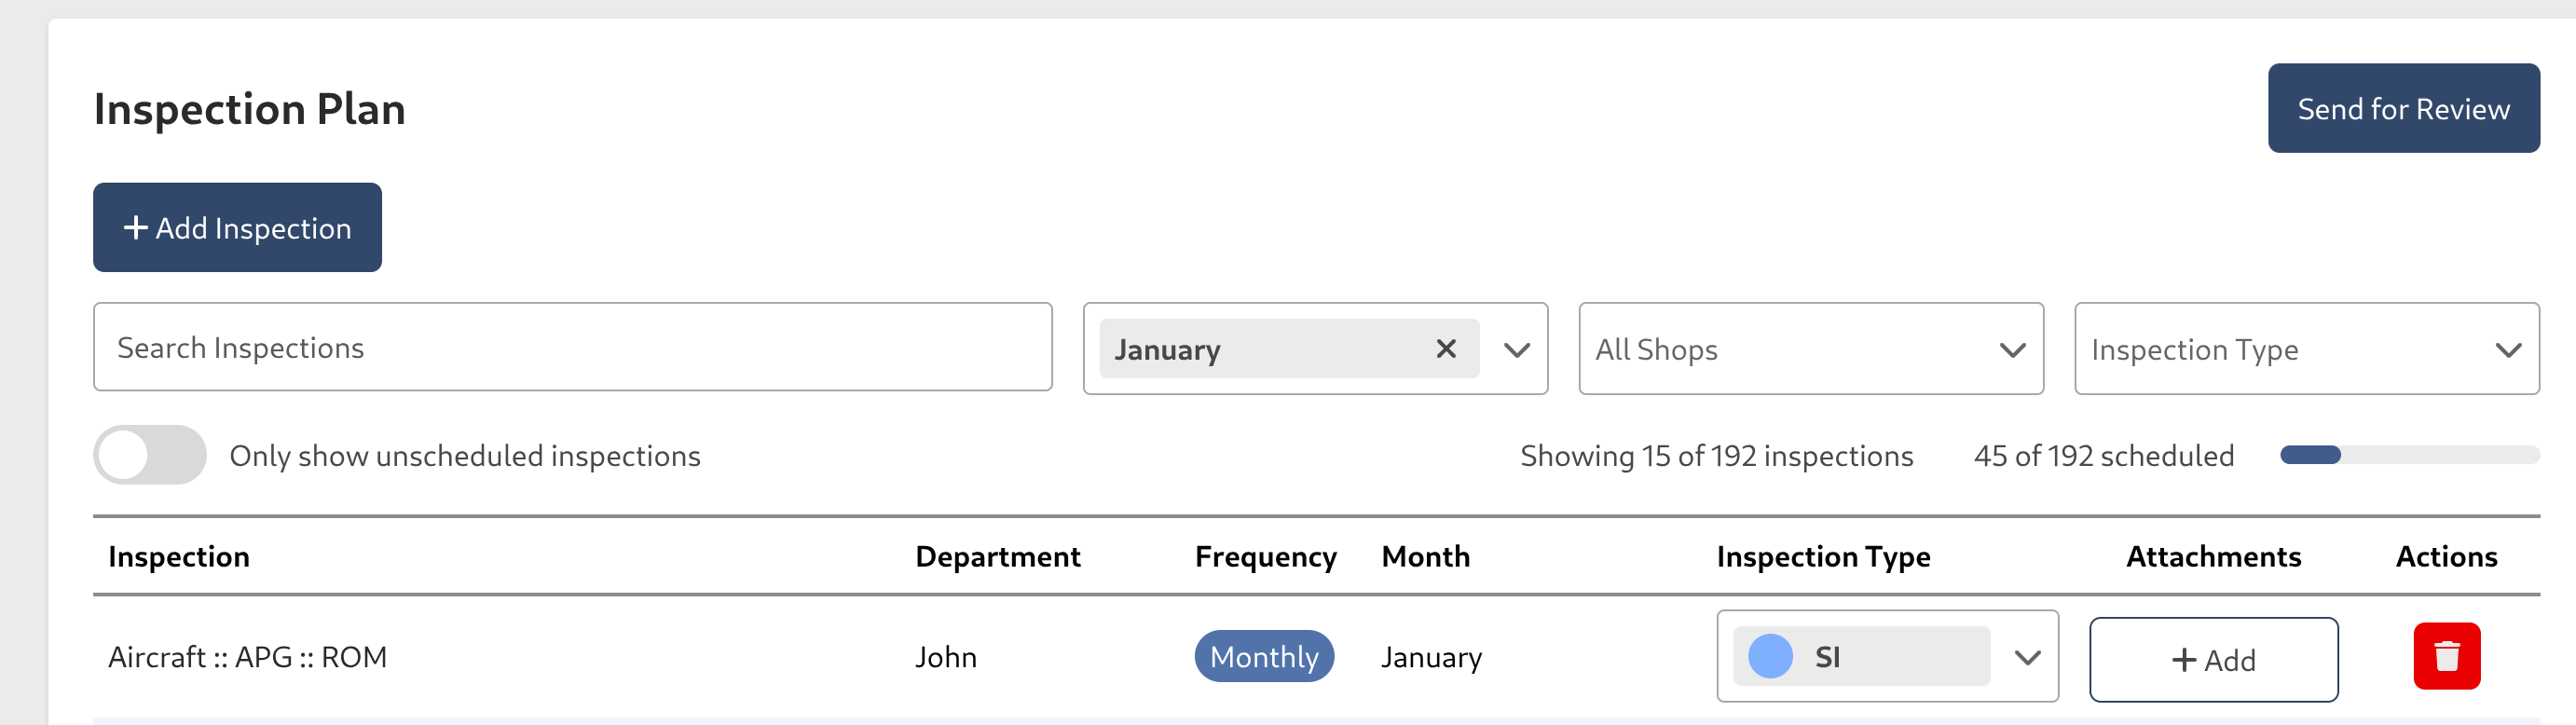
Task: Click the Add Inspection button
Action: pyautogui.click(x=237, y=227)
